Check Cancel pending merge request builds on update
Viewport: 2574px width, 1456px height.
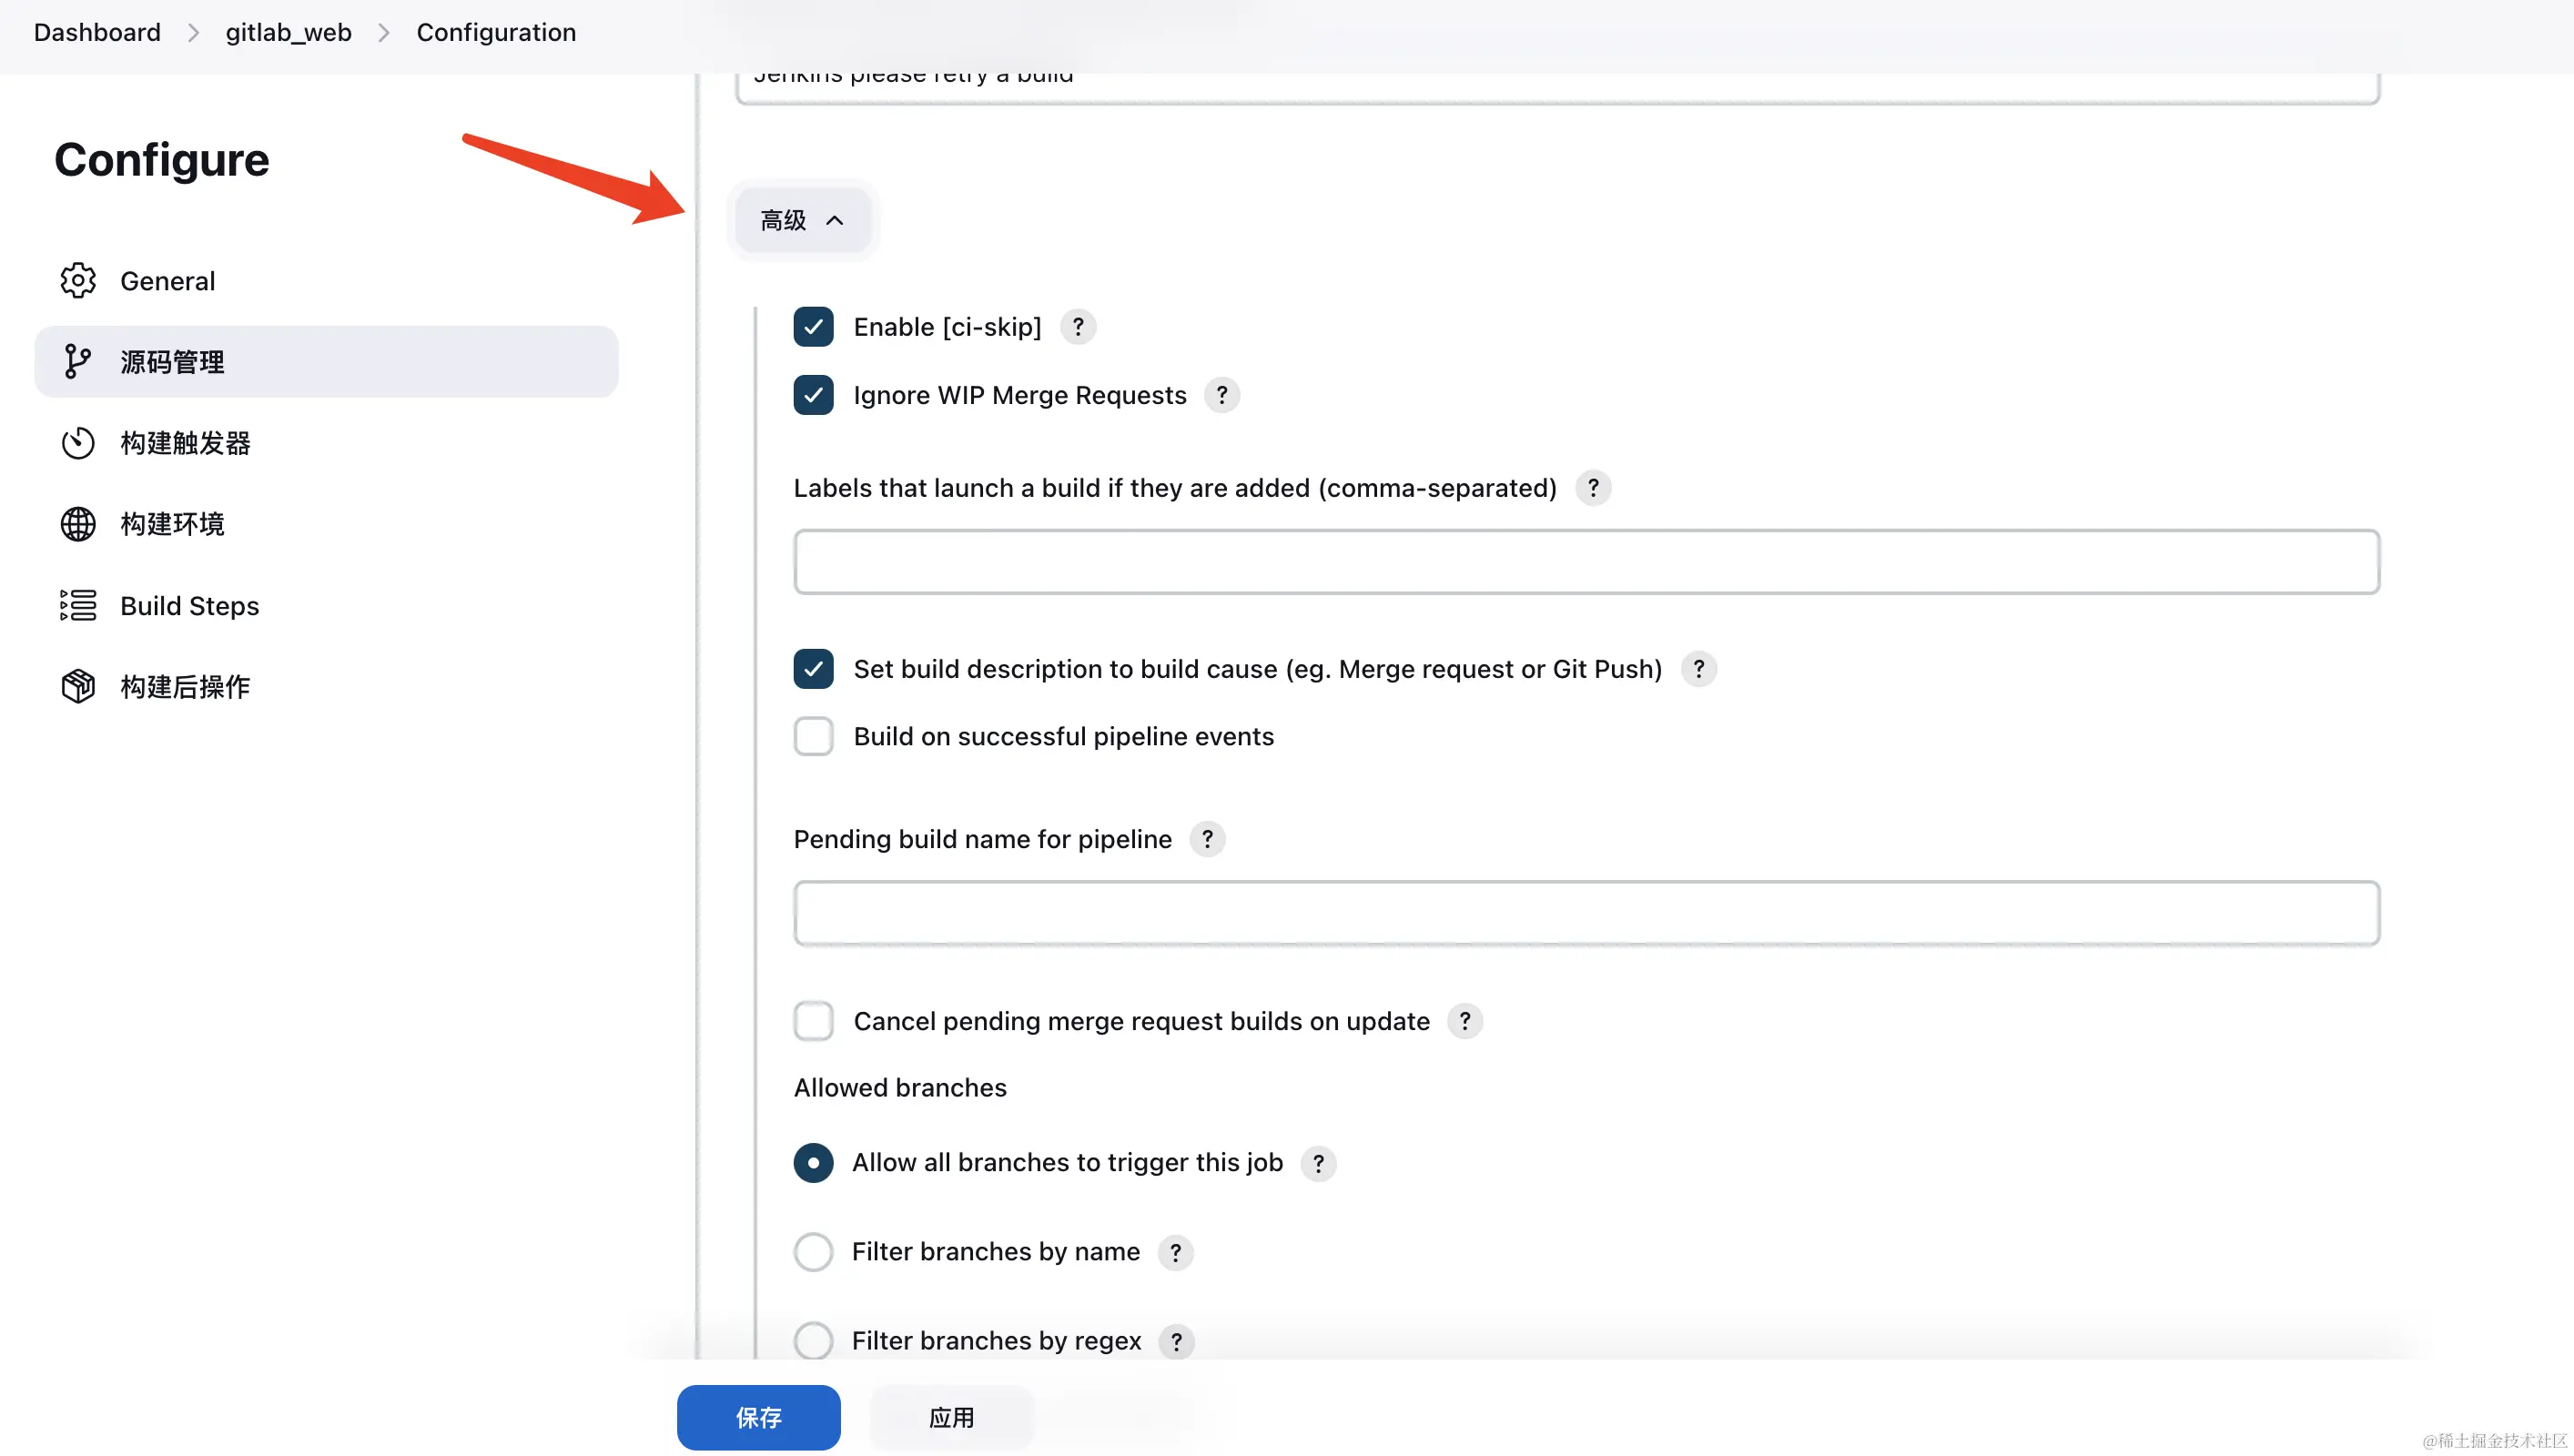click(x=813, y=1021)
